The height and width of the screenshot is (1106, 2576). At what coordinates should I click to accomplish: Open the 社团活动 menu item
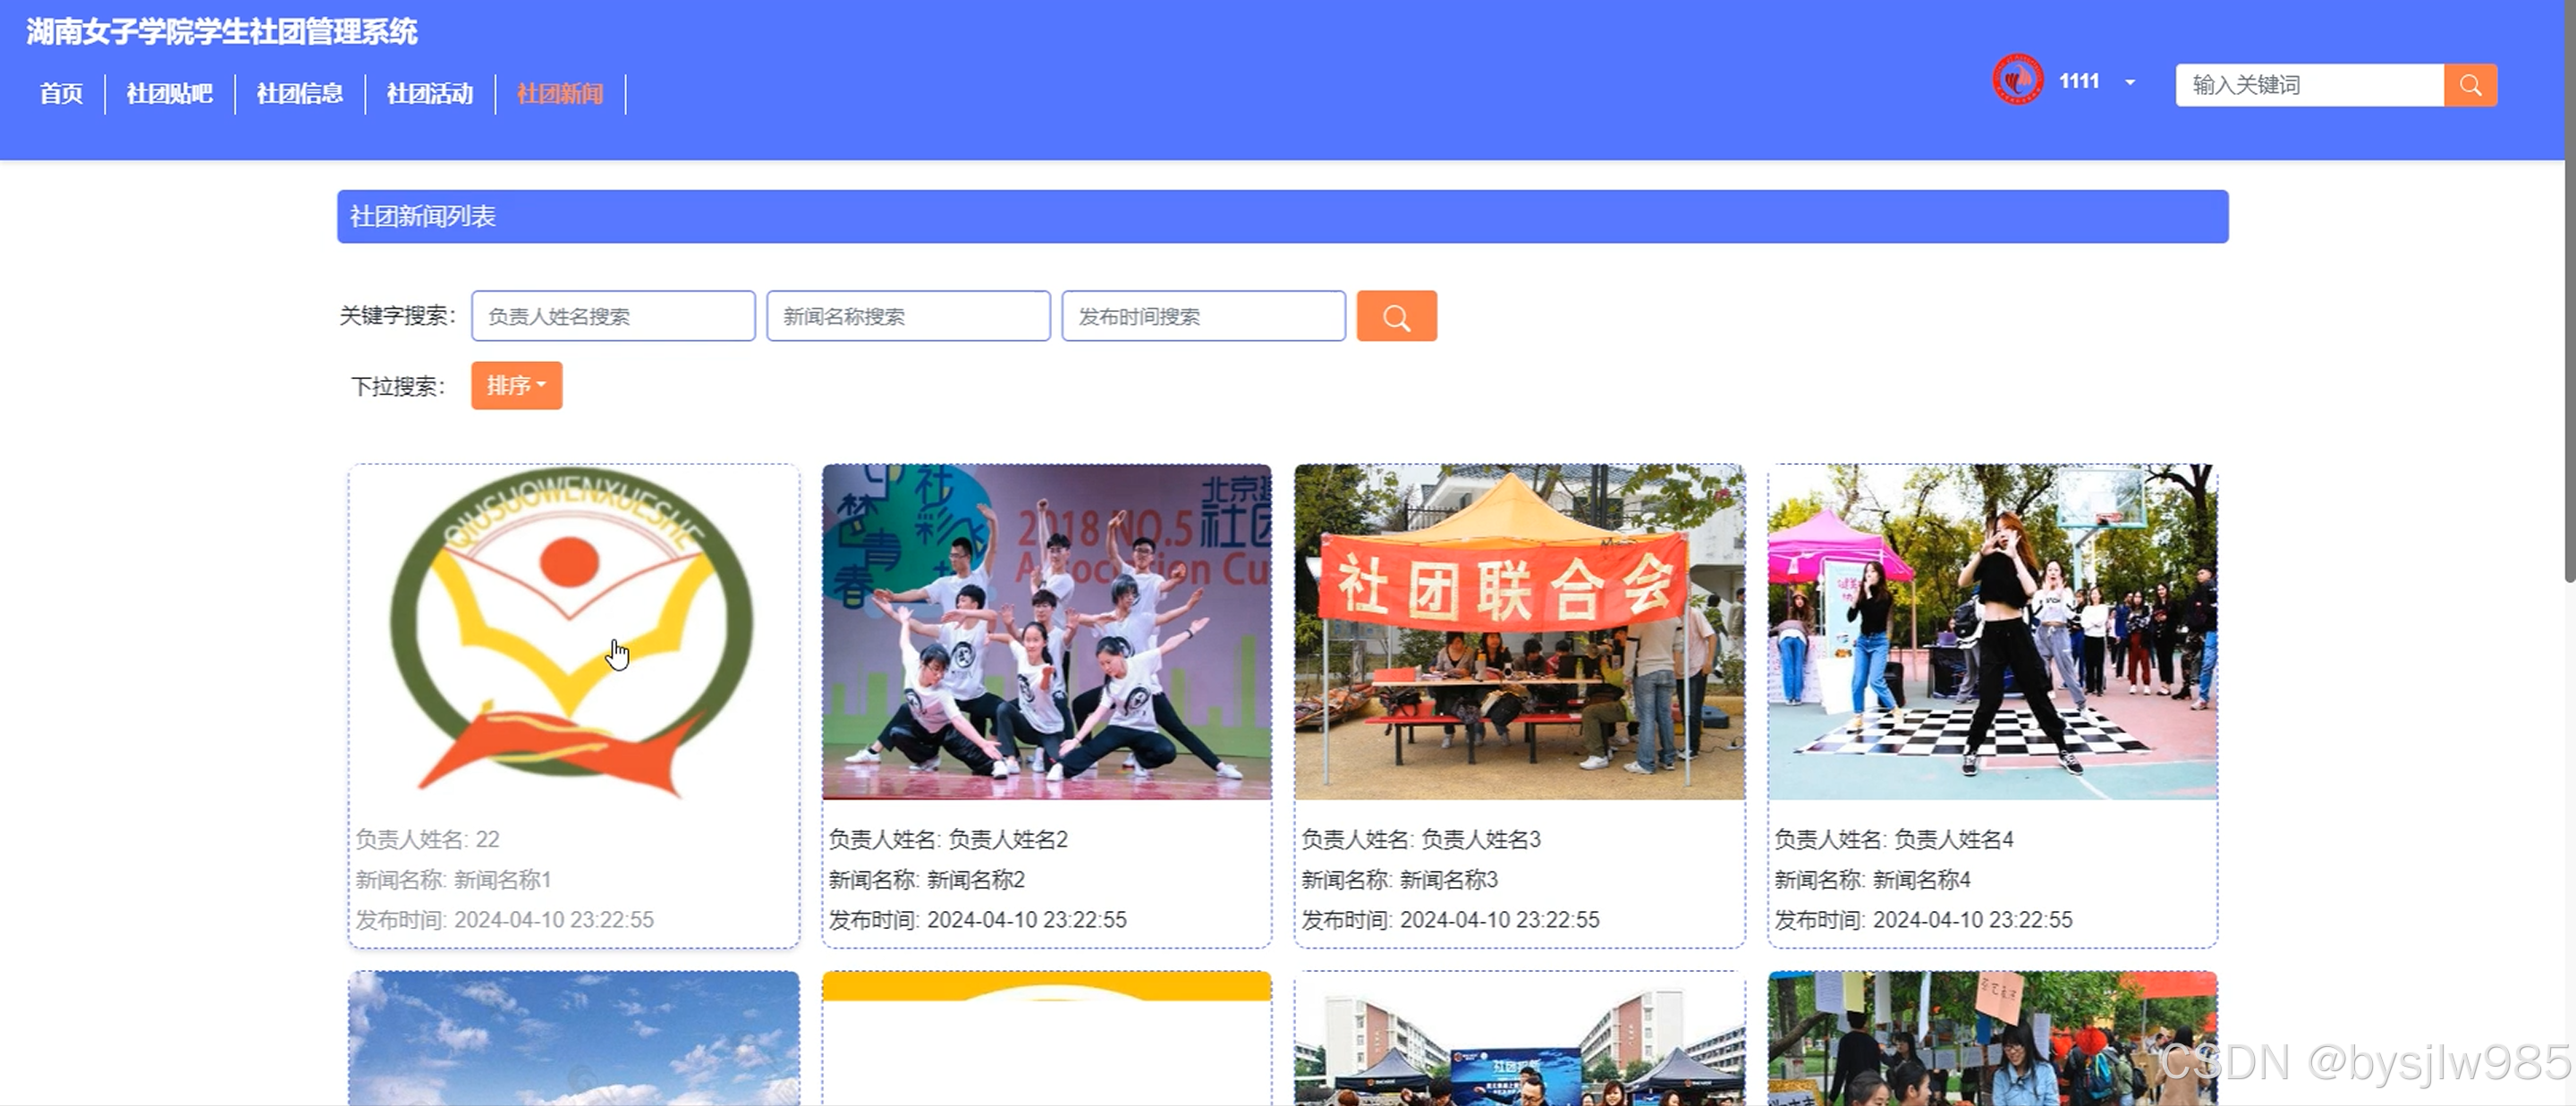click(x=429, y=94)
